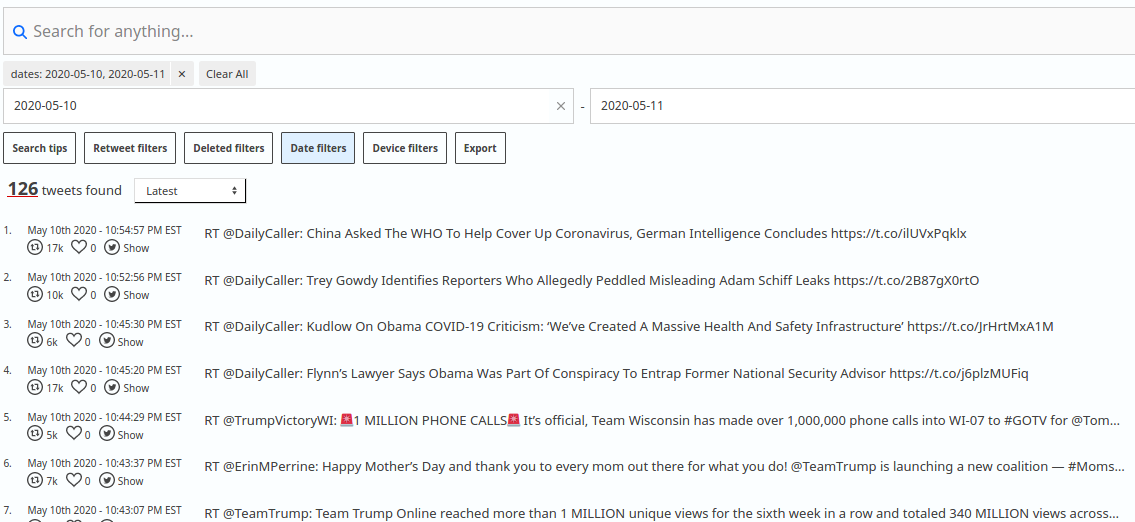This screenshot has width=1135, height=522.
Task: Open the Happy Mother's Day tweet
Action: (x=665, y=466)
